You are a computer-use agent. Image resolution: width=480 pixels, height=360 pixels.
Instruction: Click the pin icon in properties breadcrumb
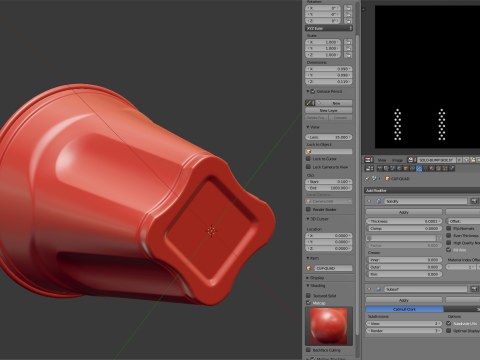368,178
